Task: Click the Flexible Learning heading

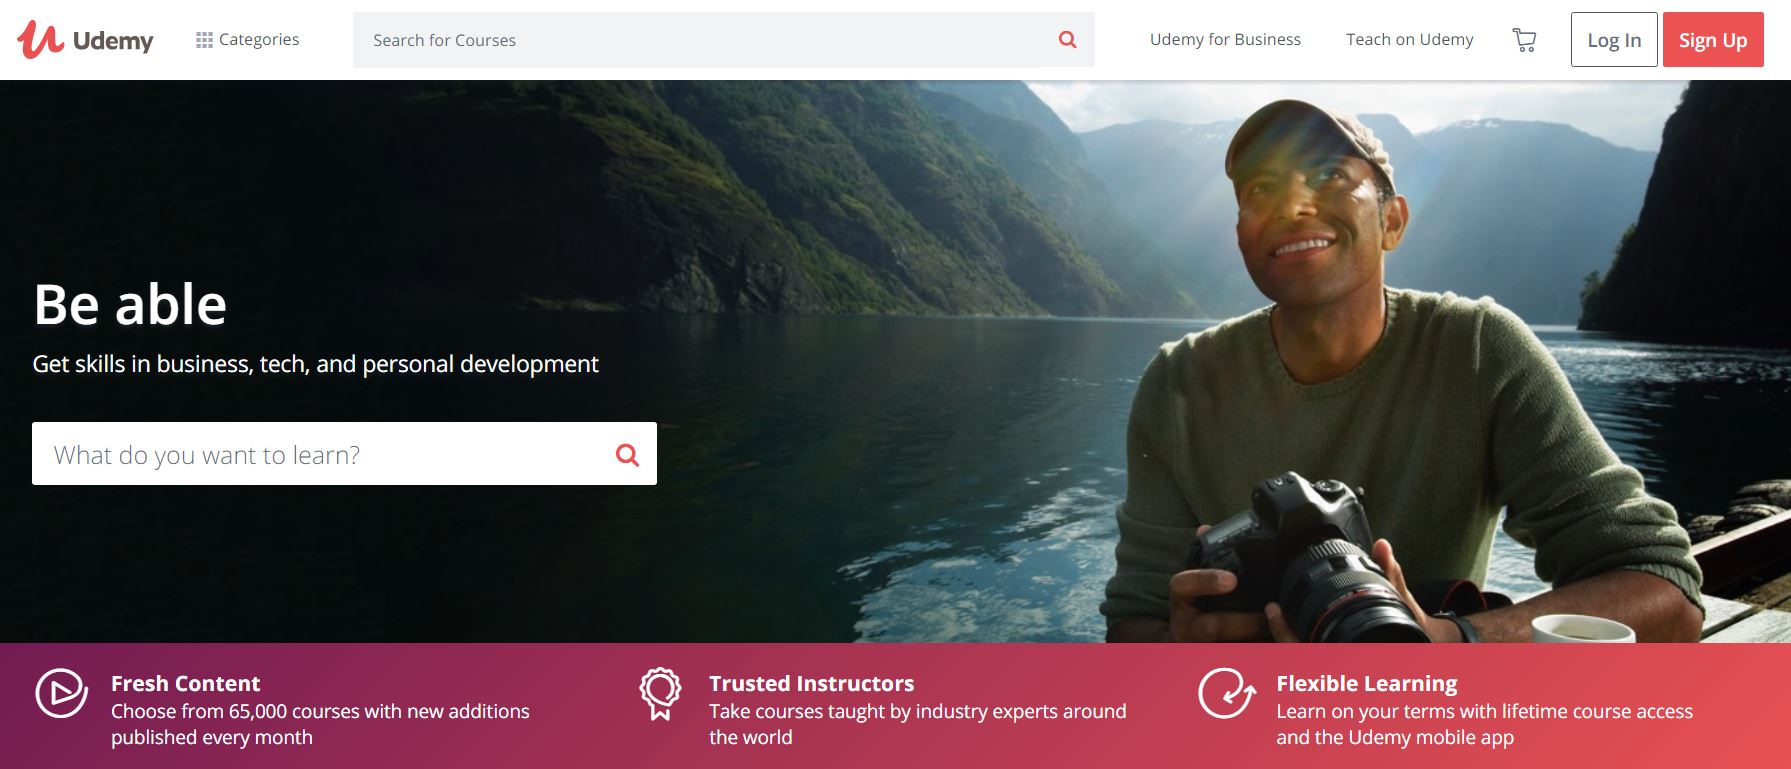Action: pyautogui.click(x=1366, y=683)
